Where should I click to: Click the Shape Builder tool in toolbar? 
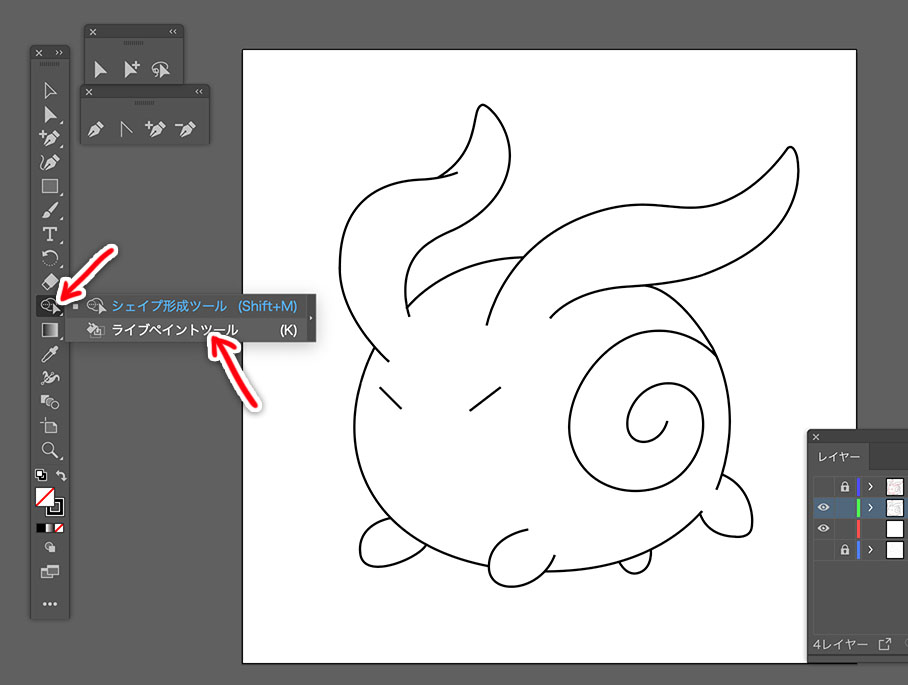click(x=50, y=306)
